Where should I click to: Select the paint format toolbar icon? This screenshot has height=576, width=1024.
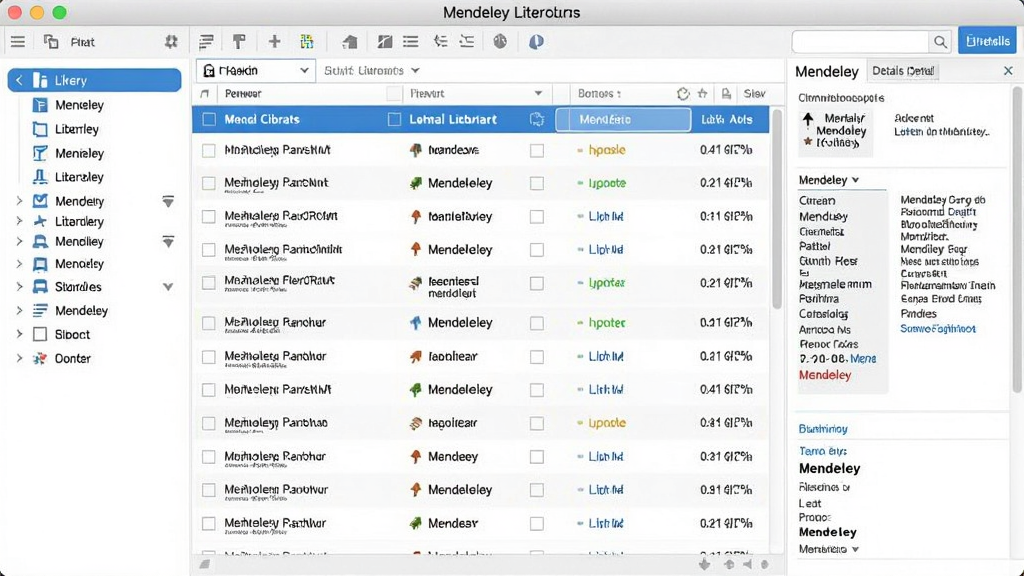[239, 42]
